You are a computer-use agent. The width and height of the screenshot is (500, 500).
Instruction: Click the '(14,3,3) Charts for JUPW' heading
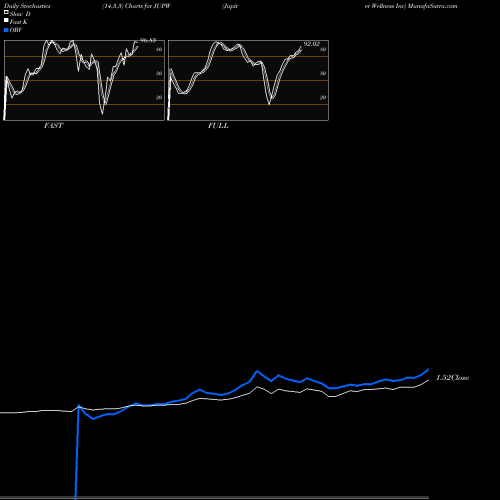(136, 6)
